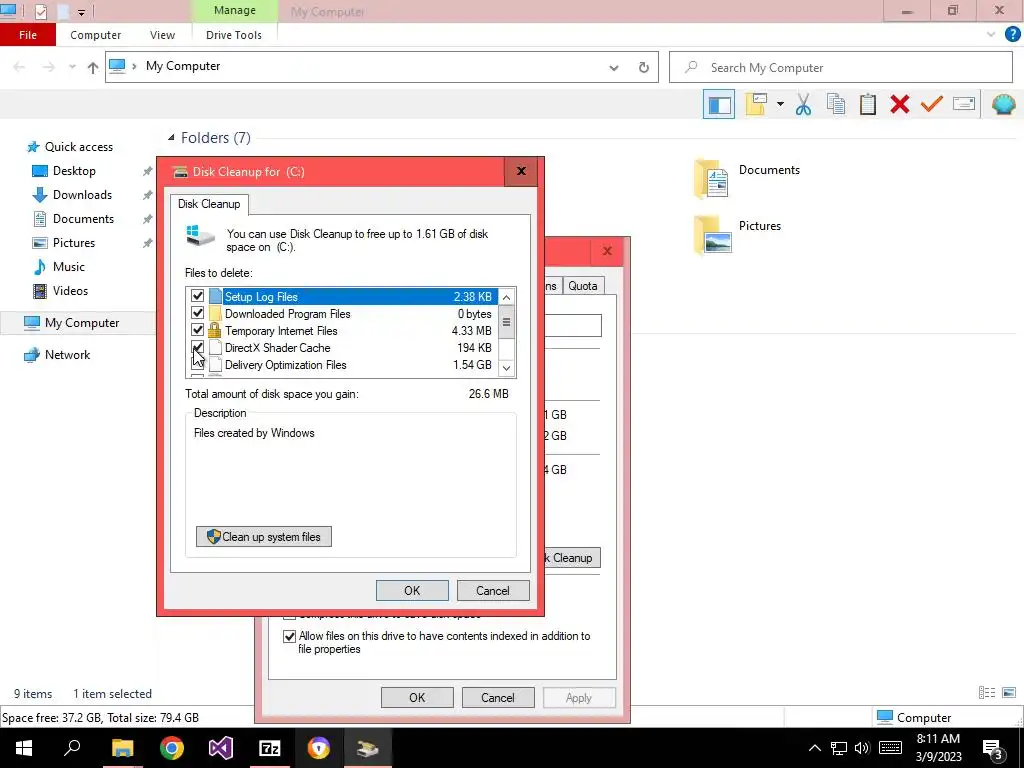Click the orange checkmark icon in toolbar
Screen dimensions: 1024x768
[932, 104]
